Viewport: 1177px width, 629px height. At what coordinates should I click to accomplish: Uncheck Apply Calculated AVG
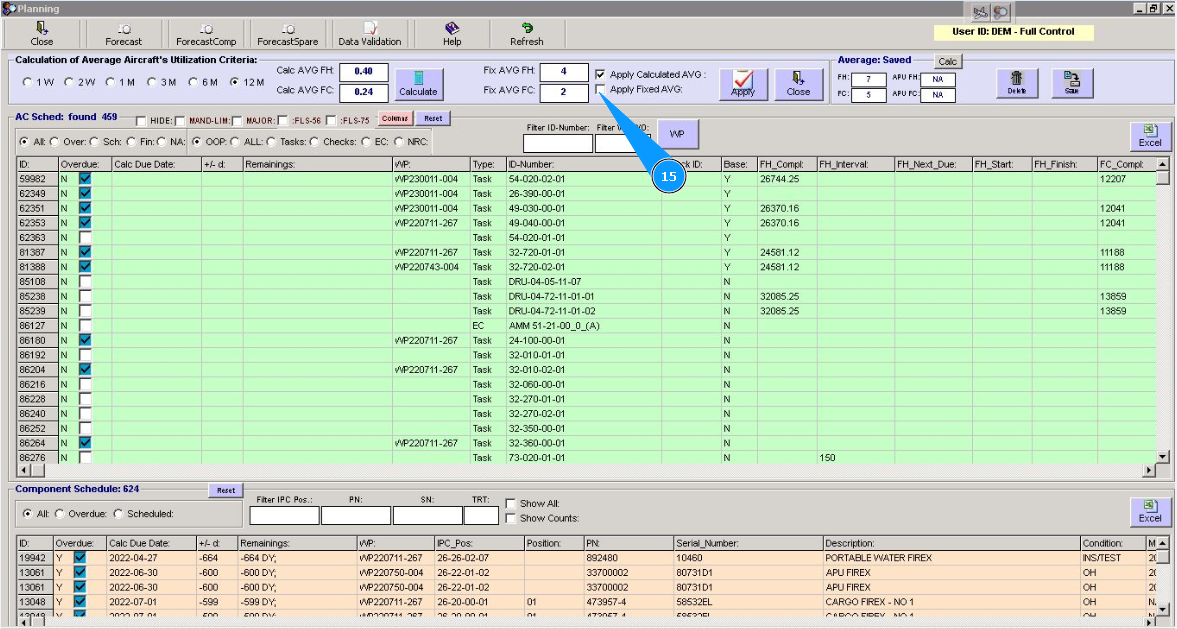tap(600, 75)
